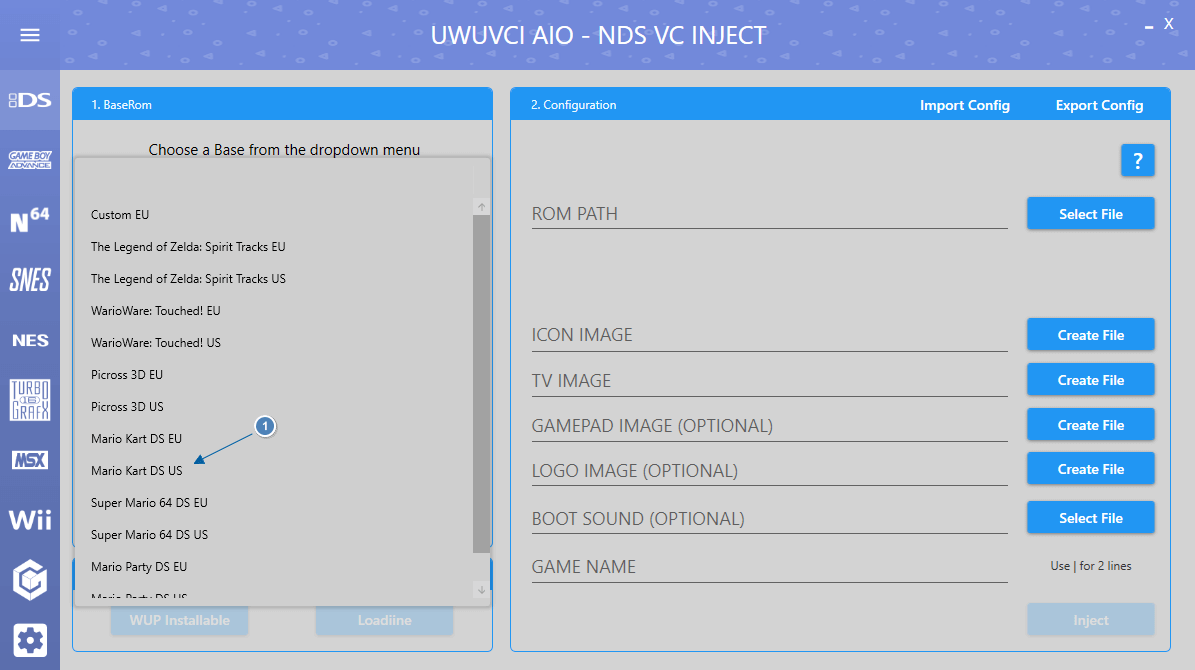The image size is (1195, 670).
Task: Click the question mark help button
Action: pyautogui.click(x=1137, y=160)
